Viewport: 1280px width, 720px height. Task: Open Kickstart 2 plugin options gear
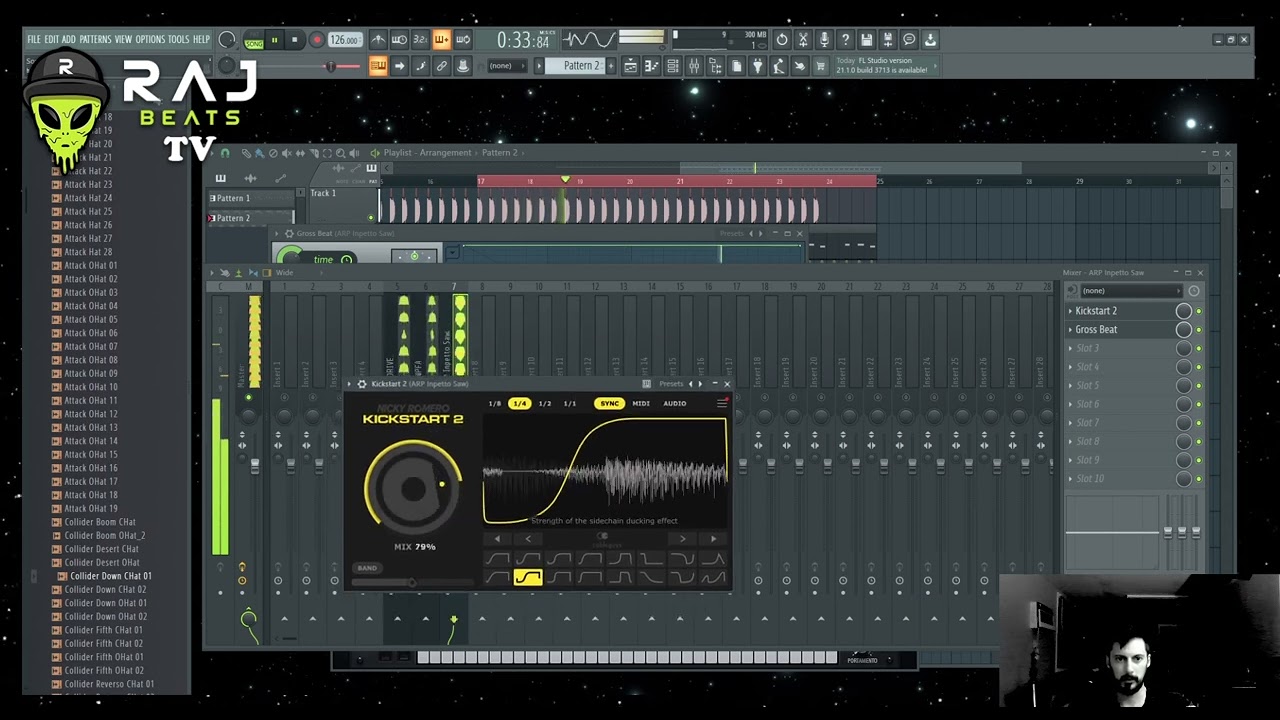tap(362, 384)
